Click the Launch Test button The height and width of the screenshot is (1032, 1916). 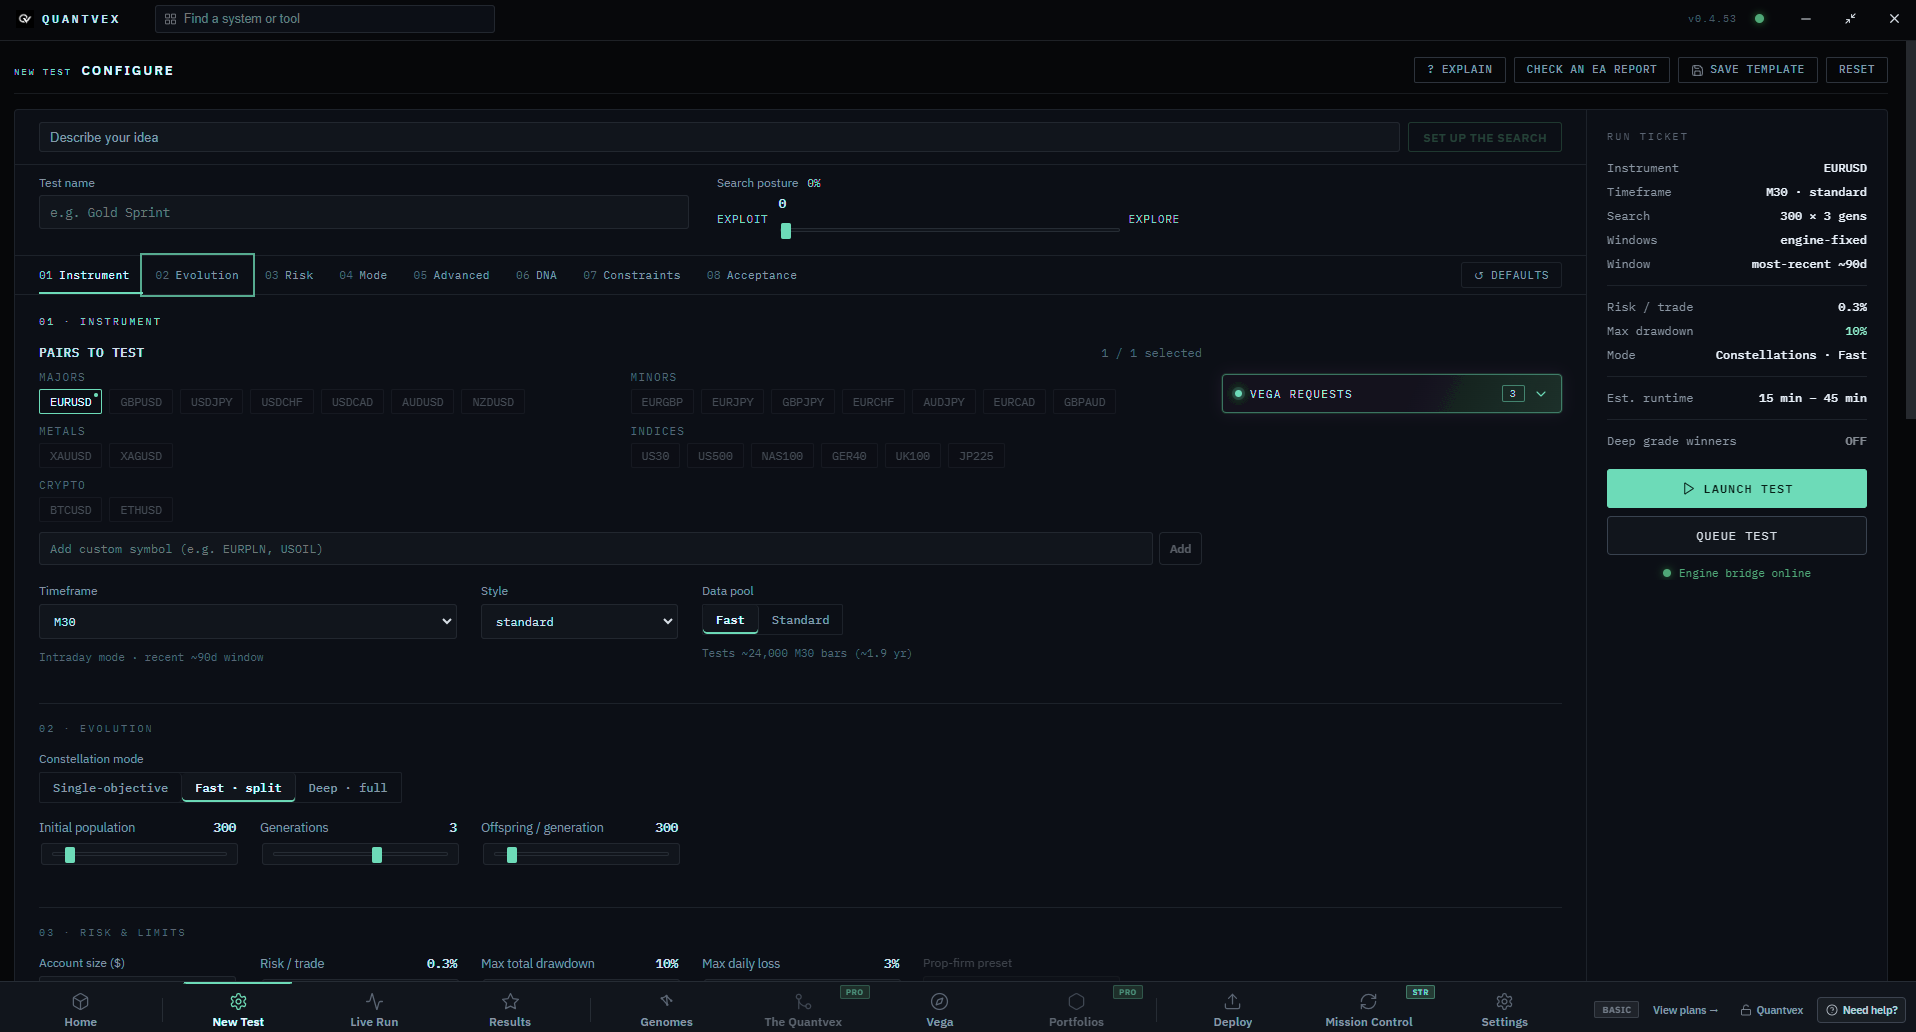[1737, 489]
